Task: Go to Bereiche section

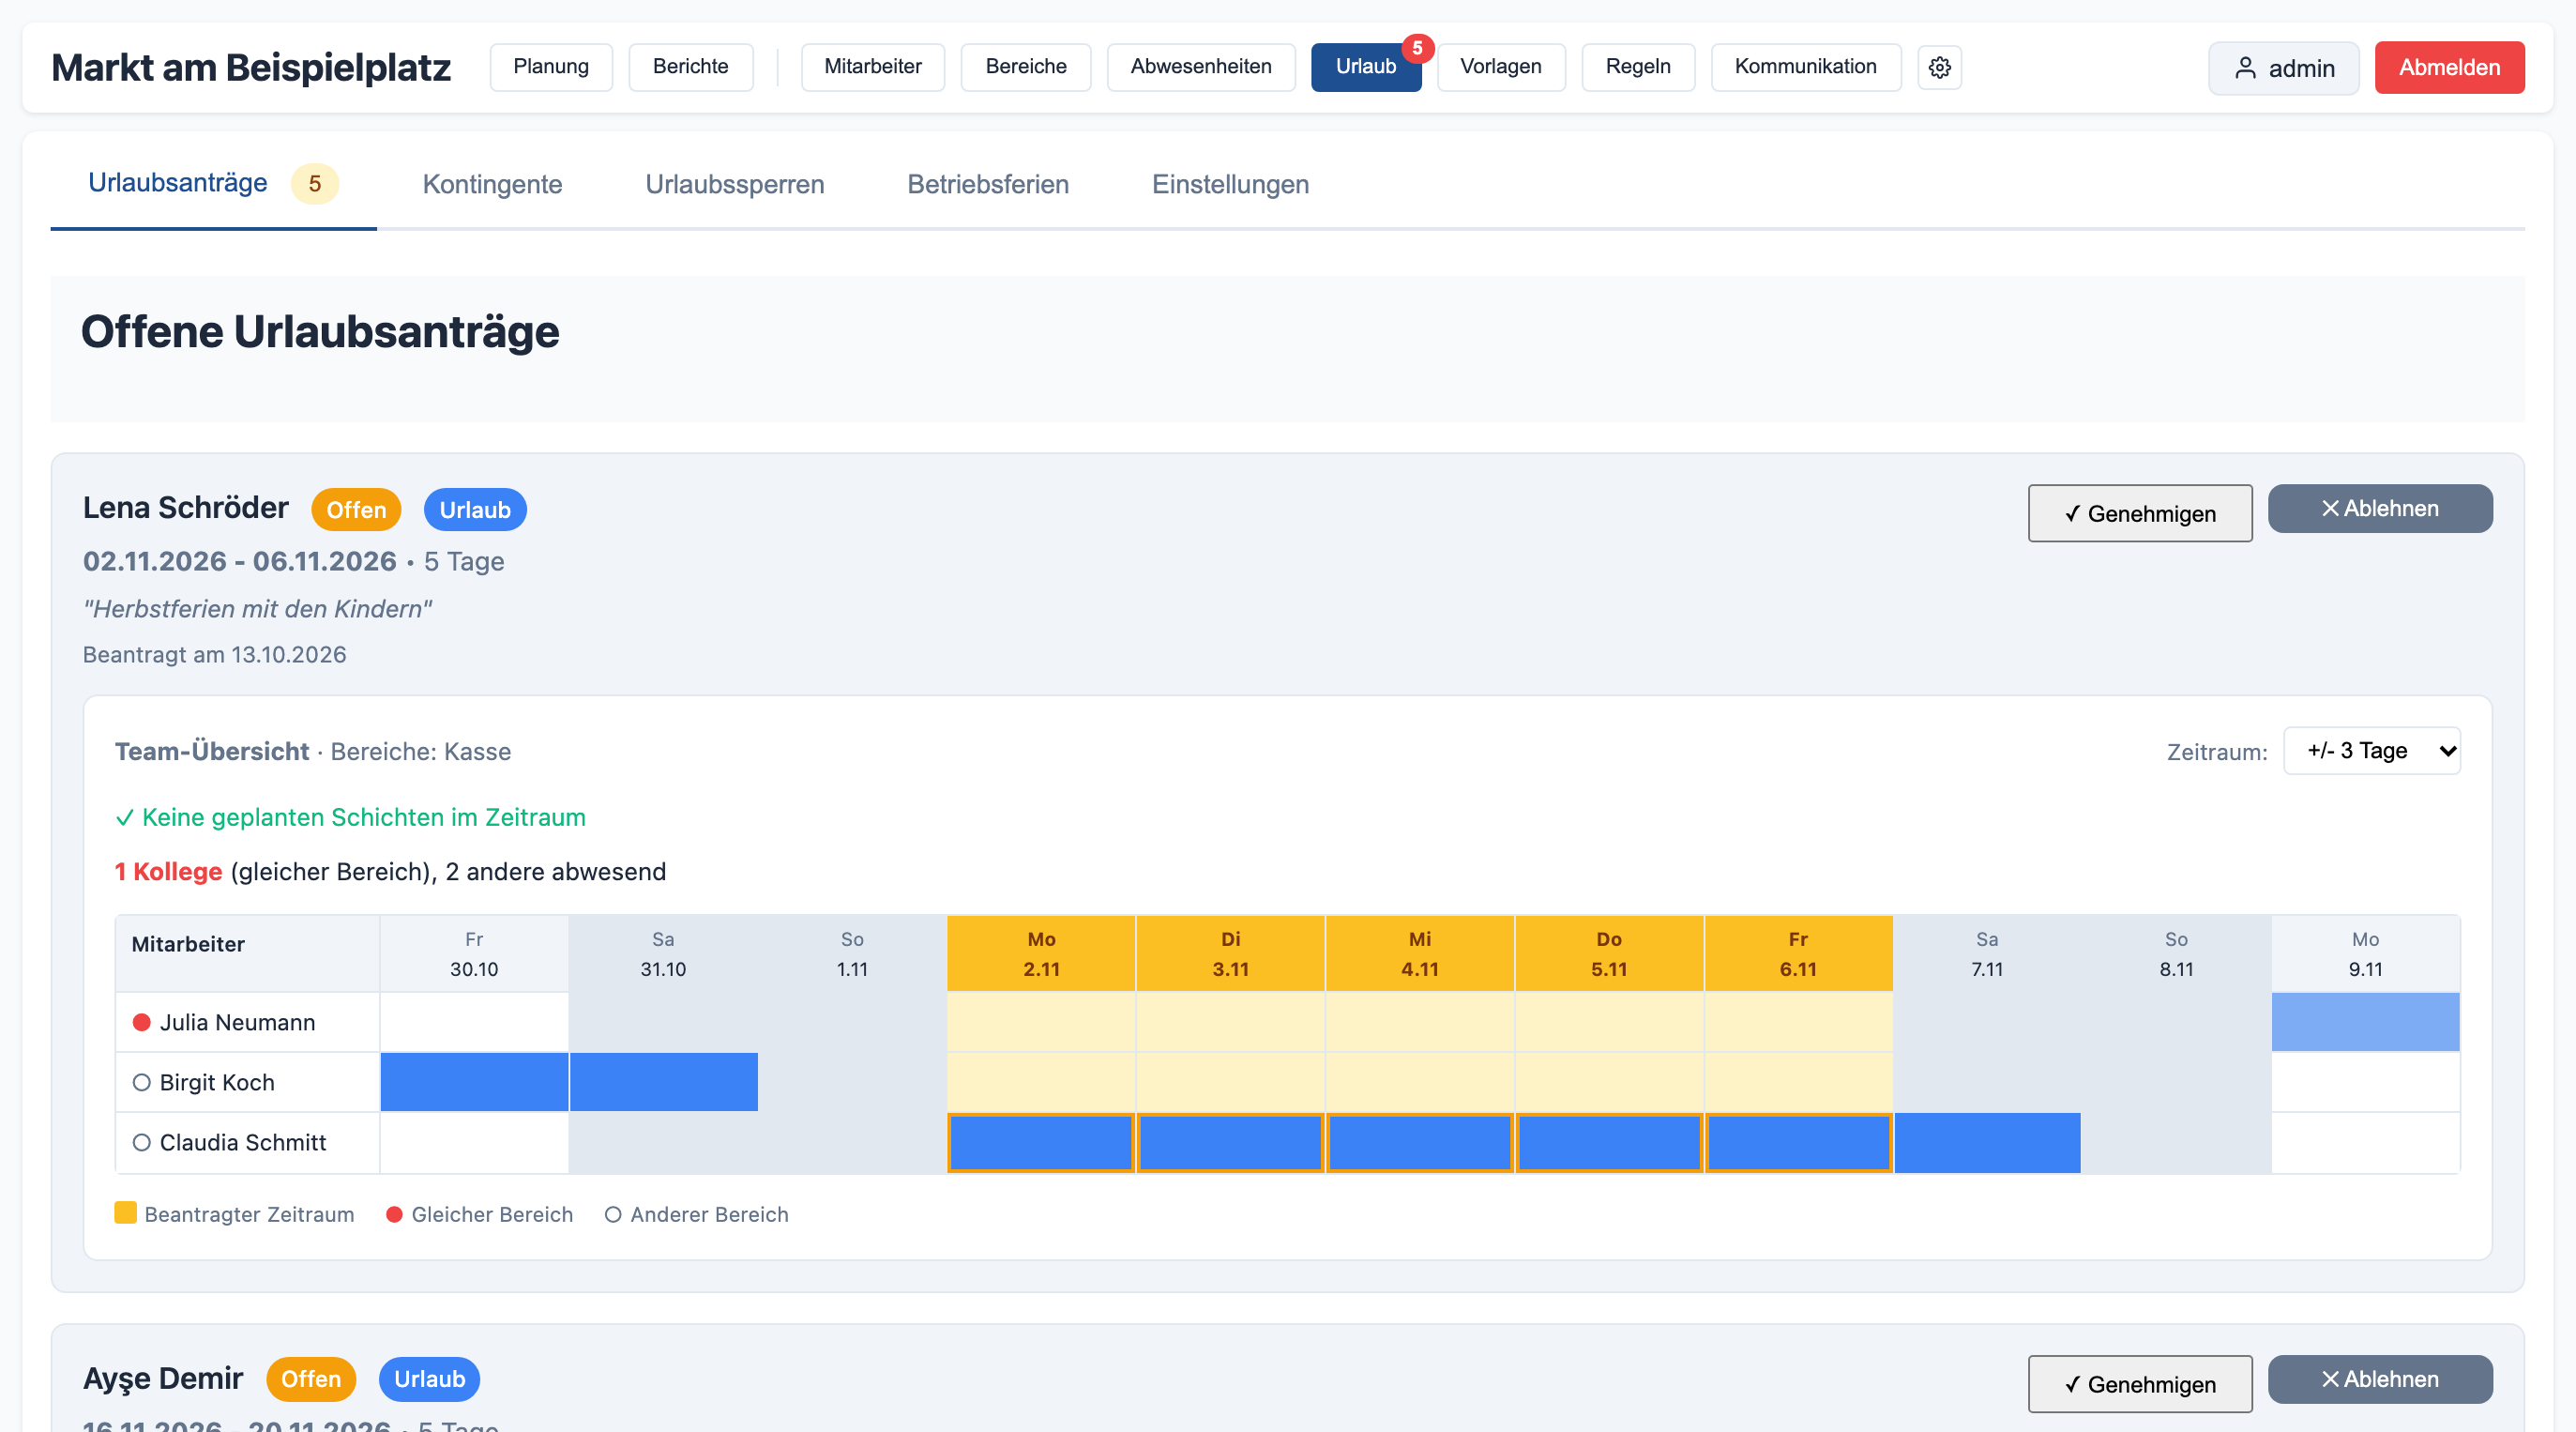Action: (1026, 67)
